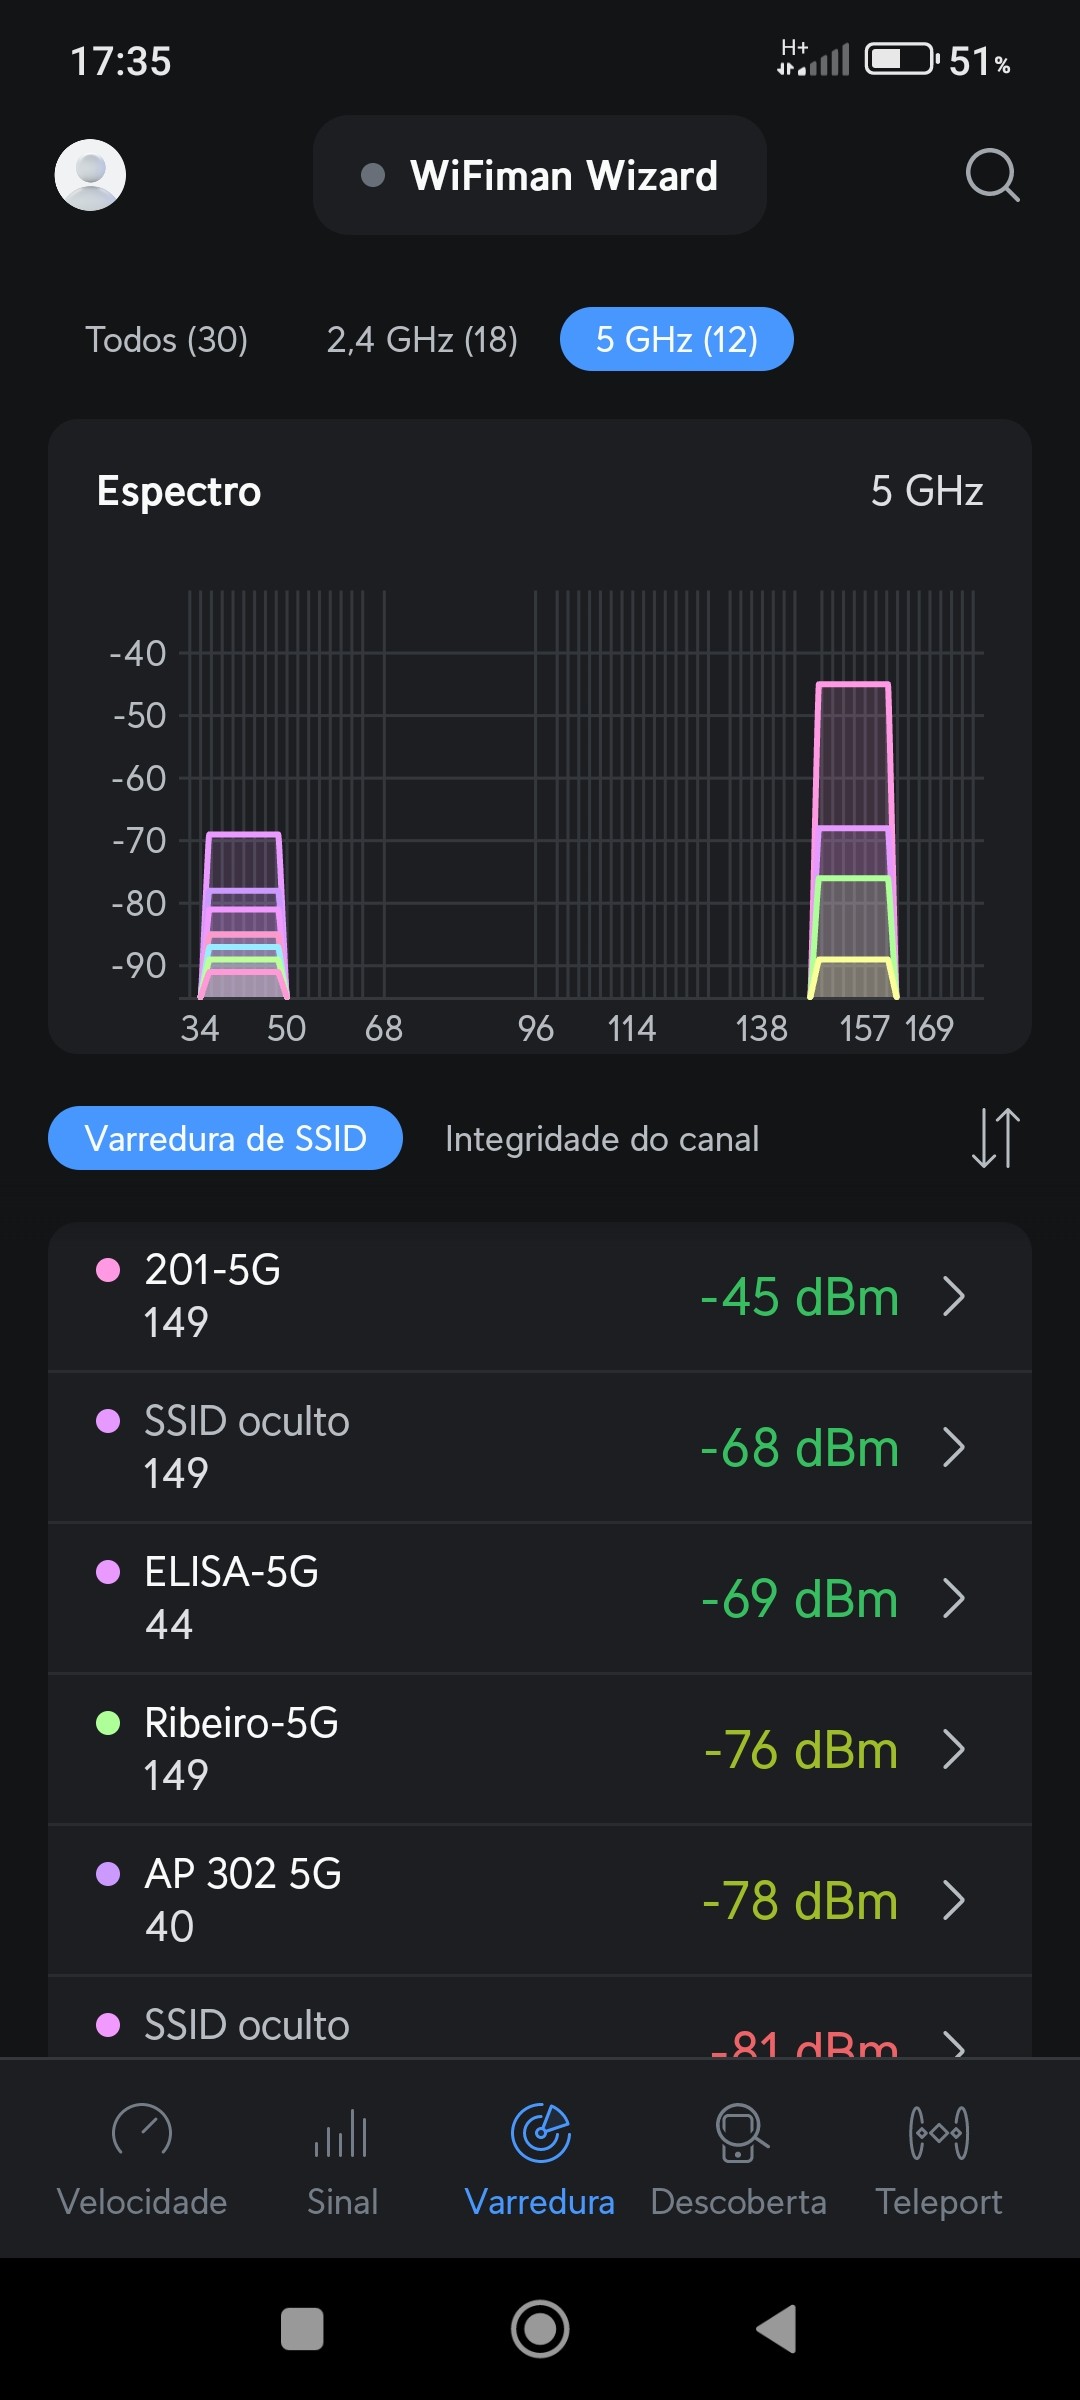
Task: Tap the WiFiman Wizard button
Action: point(540,176)
